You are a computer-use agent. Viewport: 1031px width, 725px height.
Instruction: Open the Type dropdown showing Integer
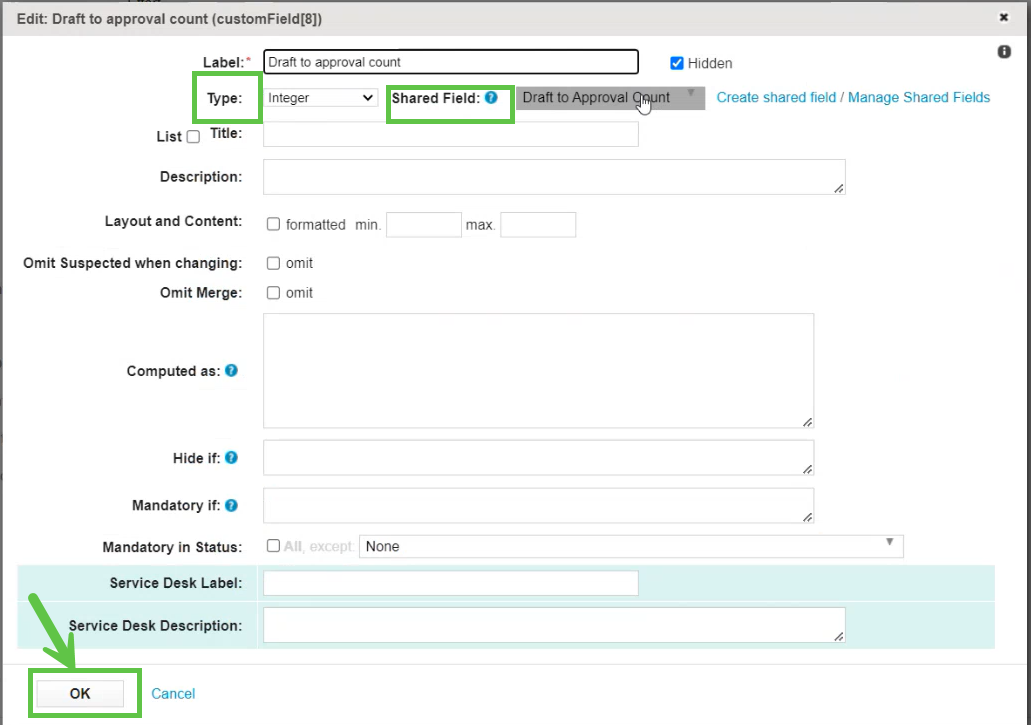point(320,98)
